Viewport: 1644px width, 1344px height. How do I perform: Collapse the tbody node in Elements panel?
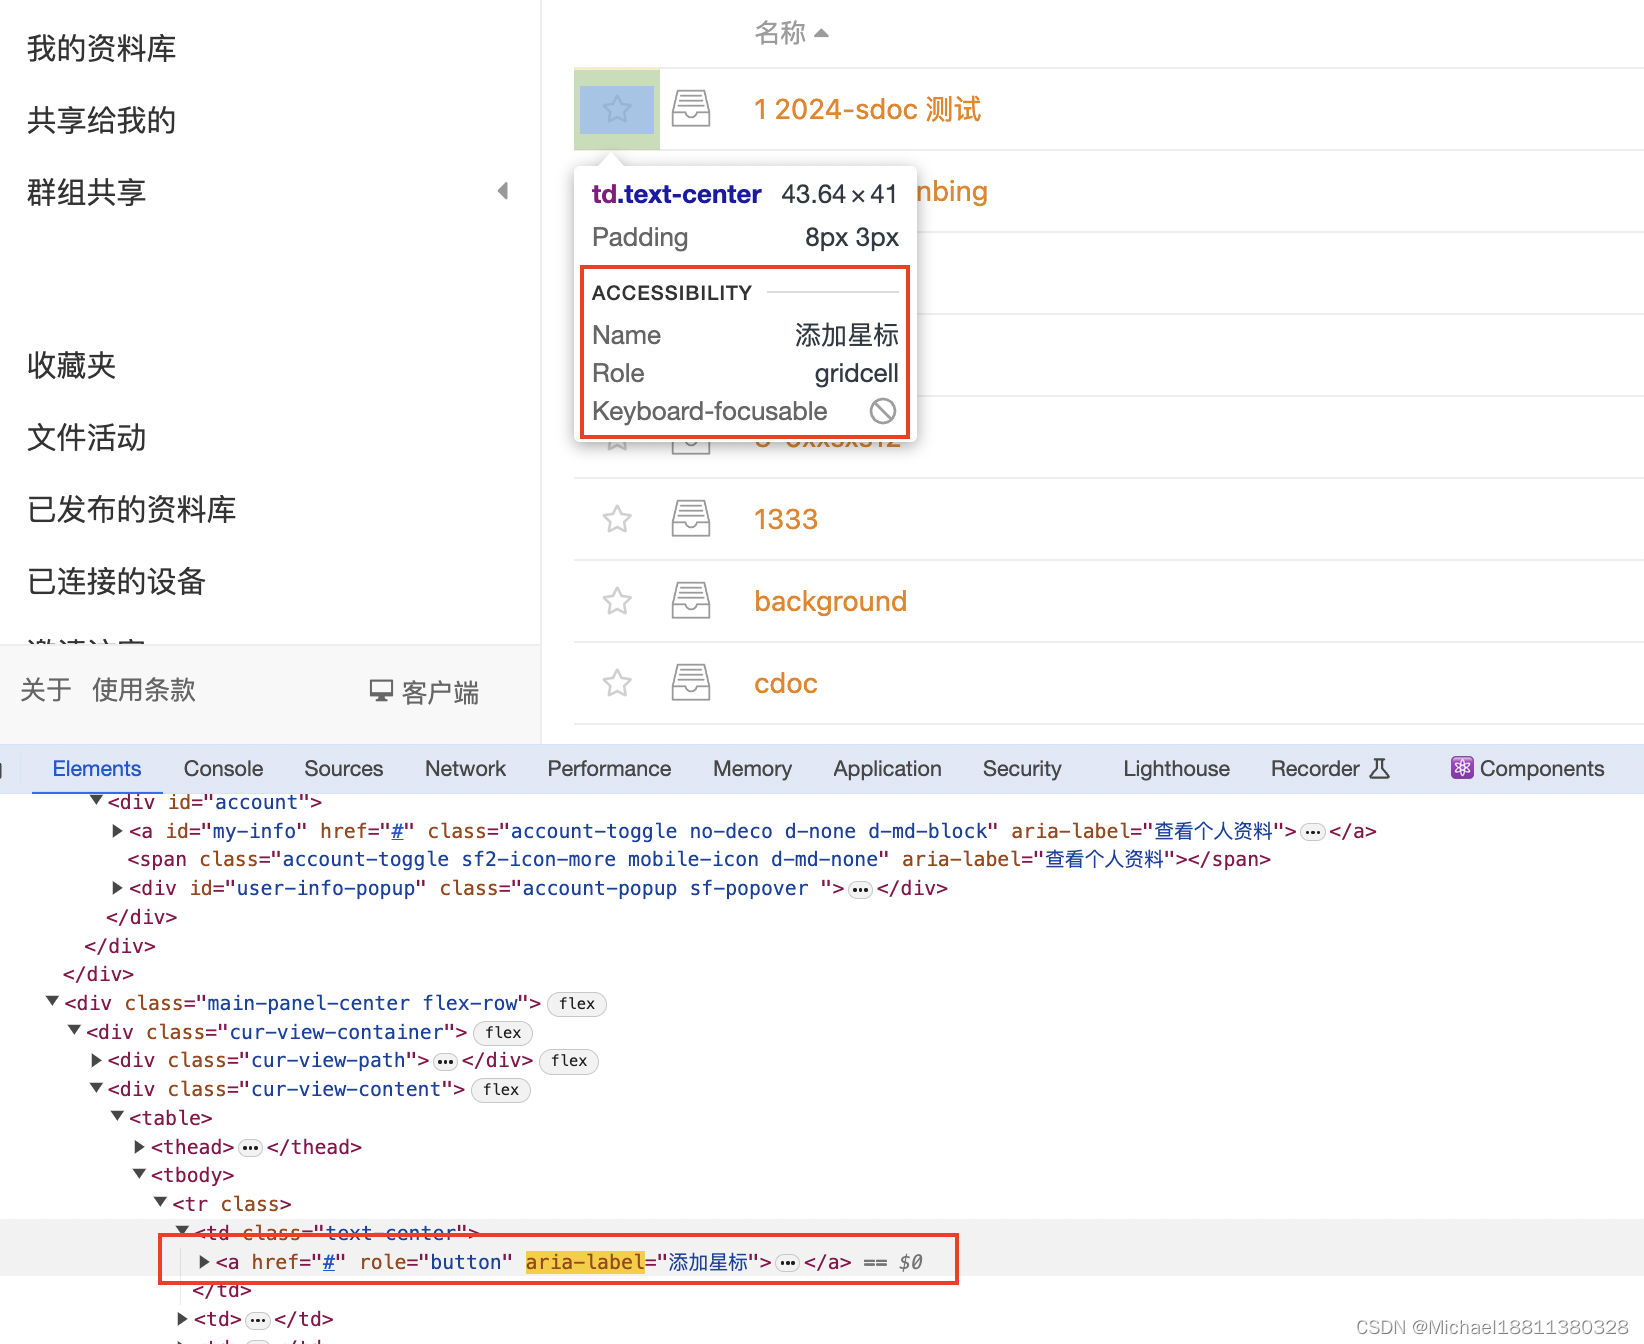pos(139,1174)
